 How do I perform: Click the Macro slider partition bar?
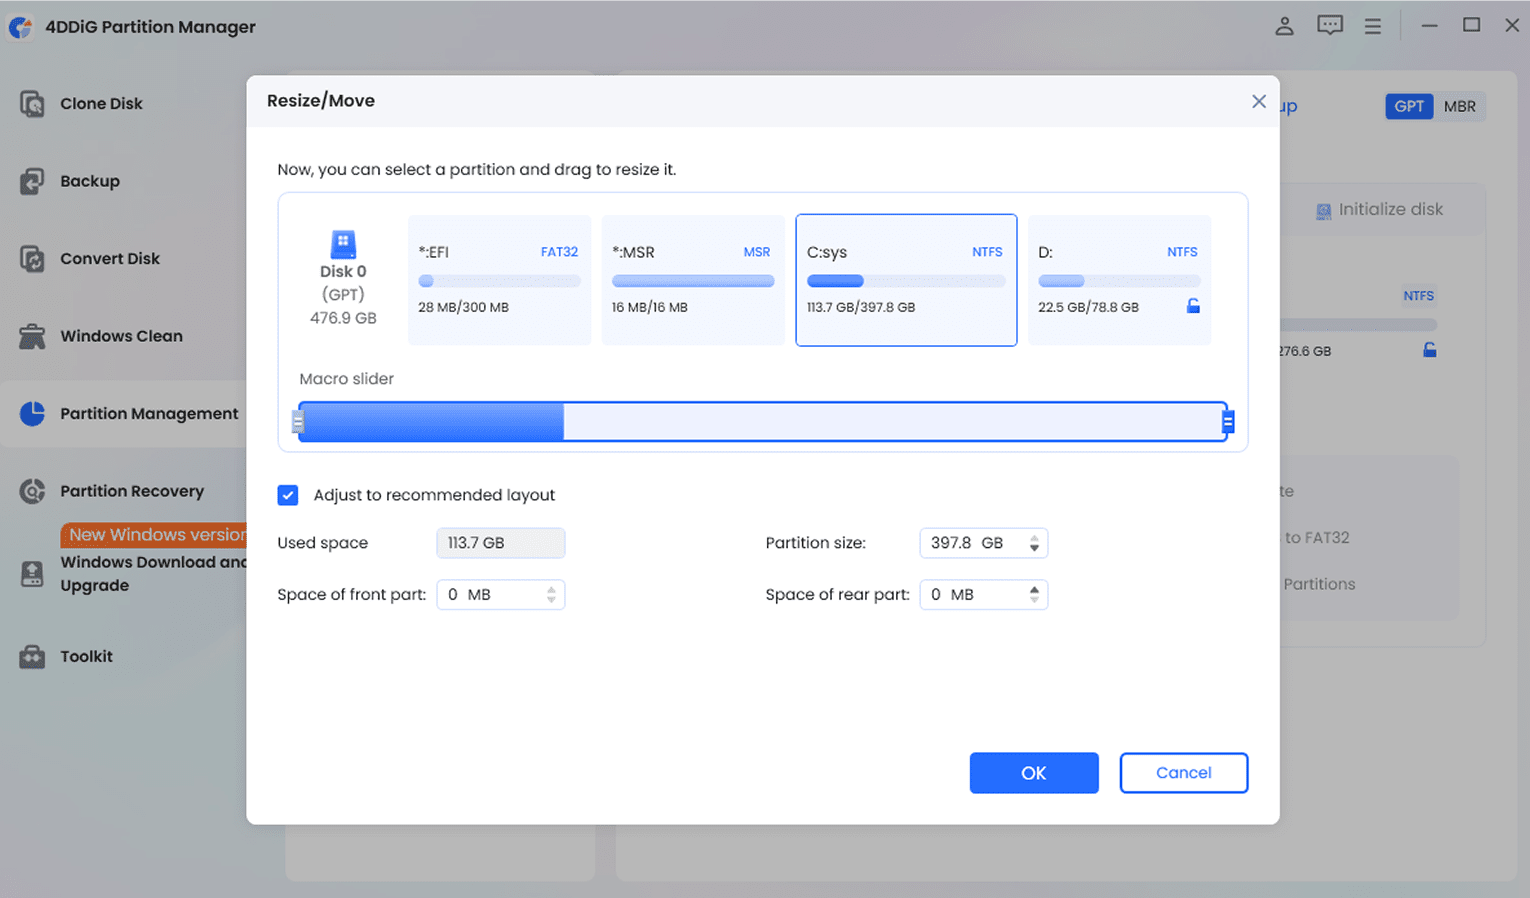coord(763,422)
